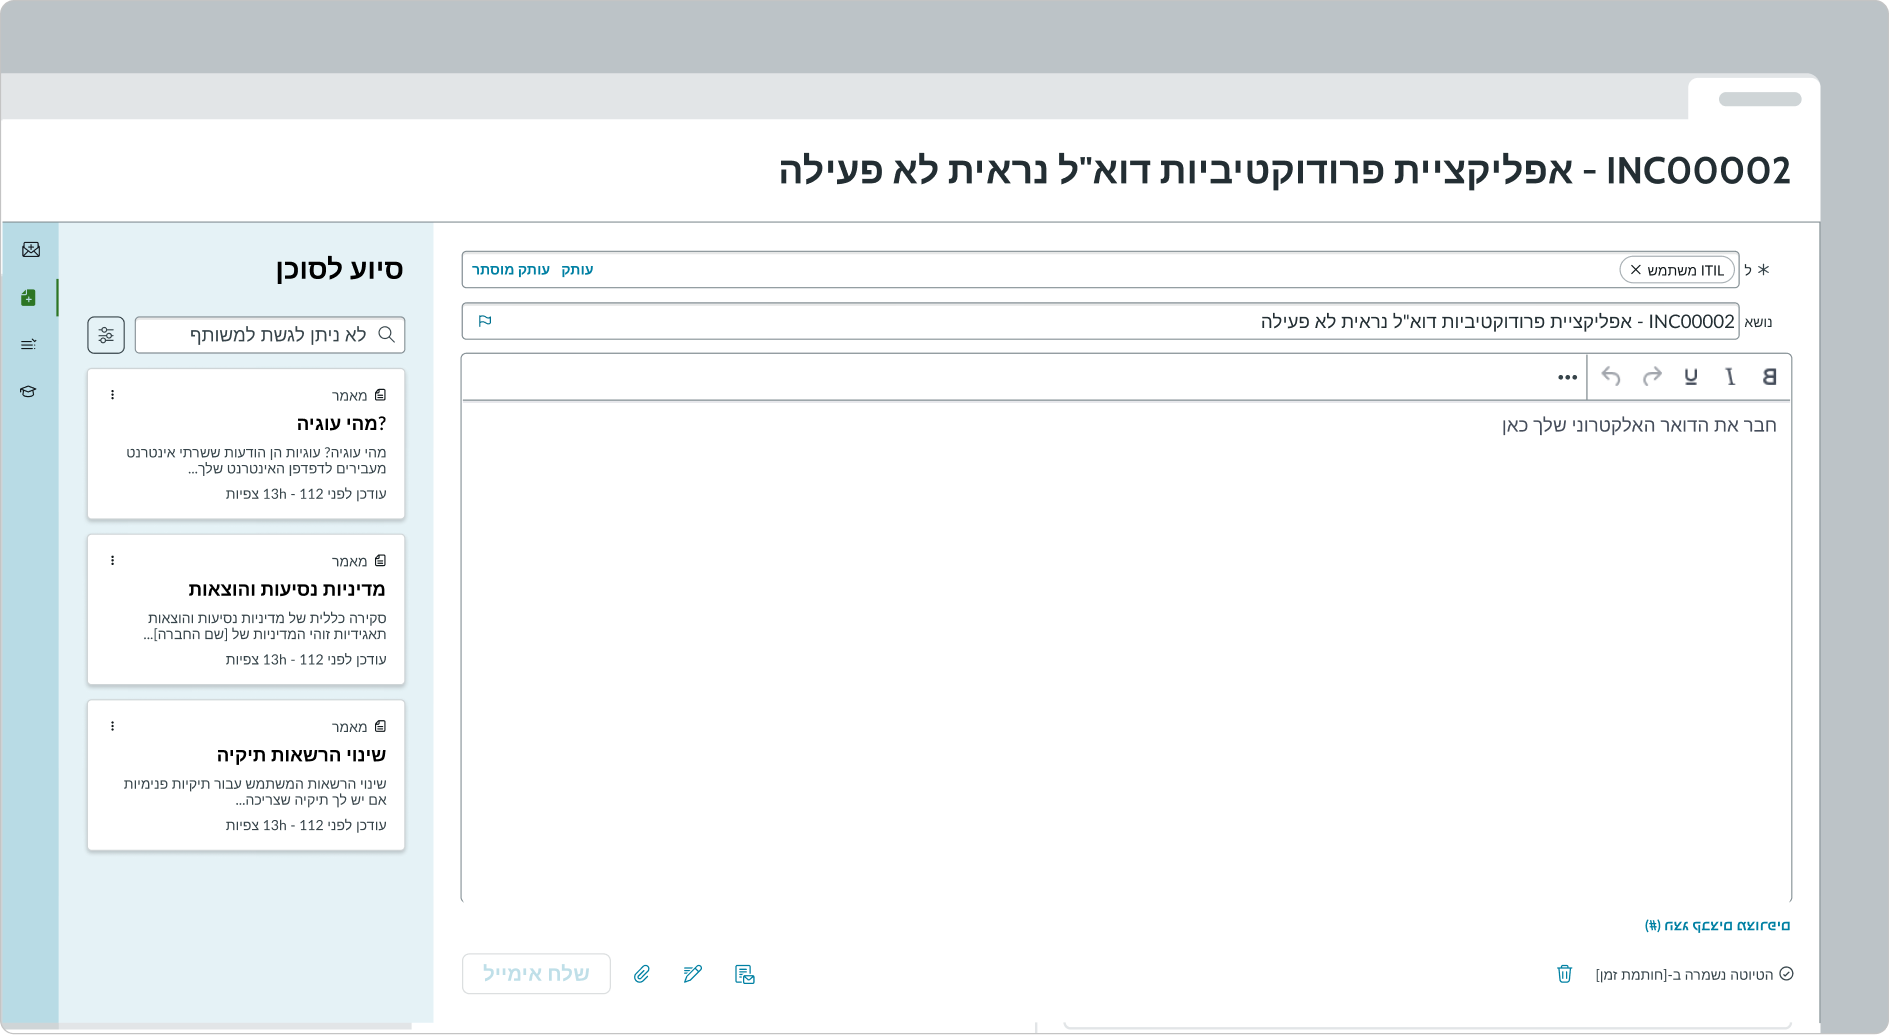The height and width of the screenshot is (1035, 1889).
Task: Delete the draft using the trash icon
Action: pos(1565,973)
